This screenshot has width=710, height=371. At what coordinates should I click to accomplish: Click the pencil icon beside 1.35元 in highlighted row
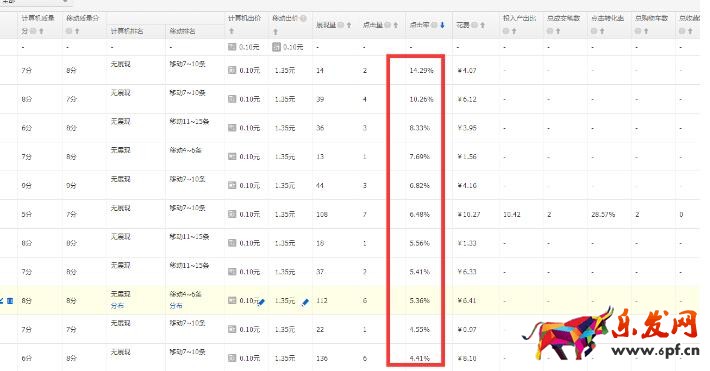(305, 302)
